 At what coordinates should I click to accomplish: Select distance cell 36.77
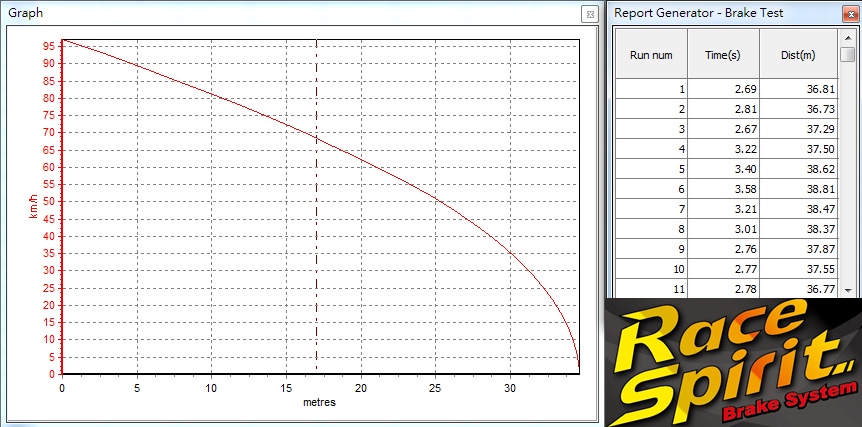tap(799, 288)
